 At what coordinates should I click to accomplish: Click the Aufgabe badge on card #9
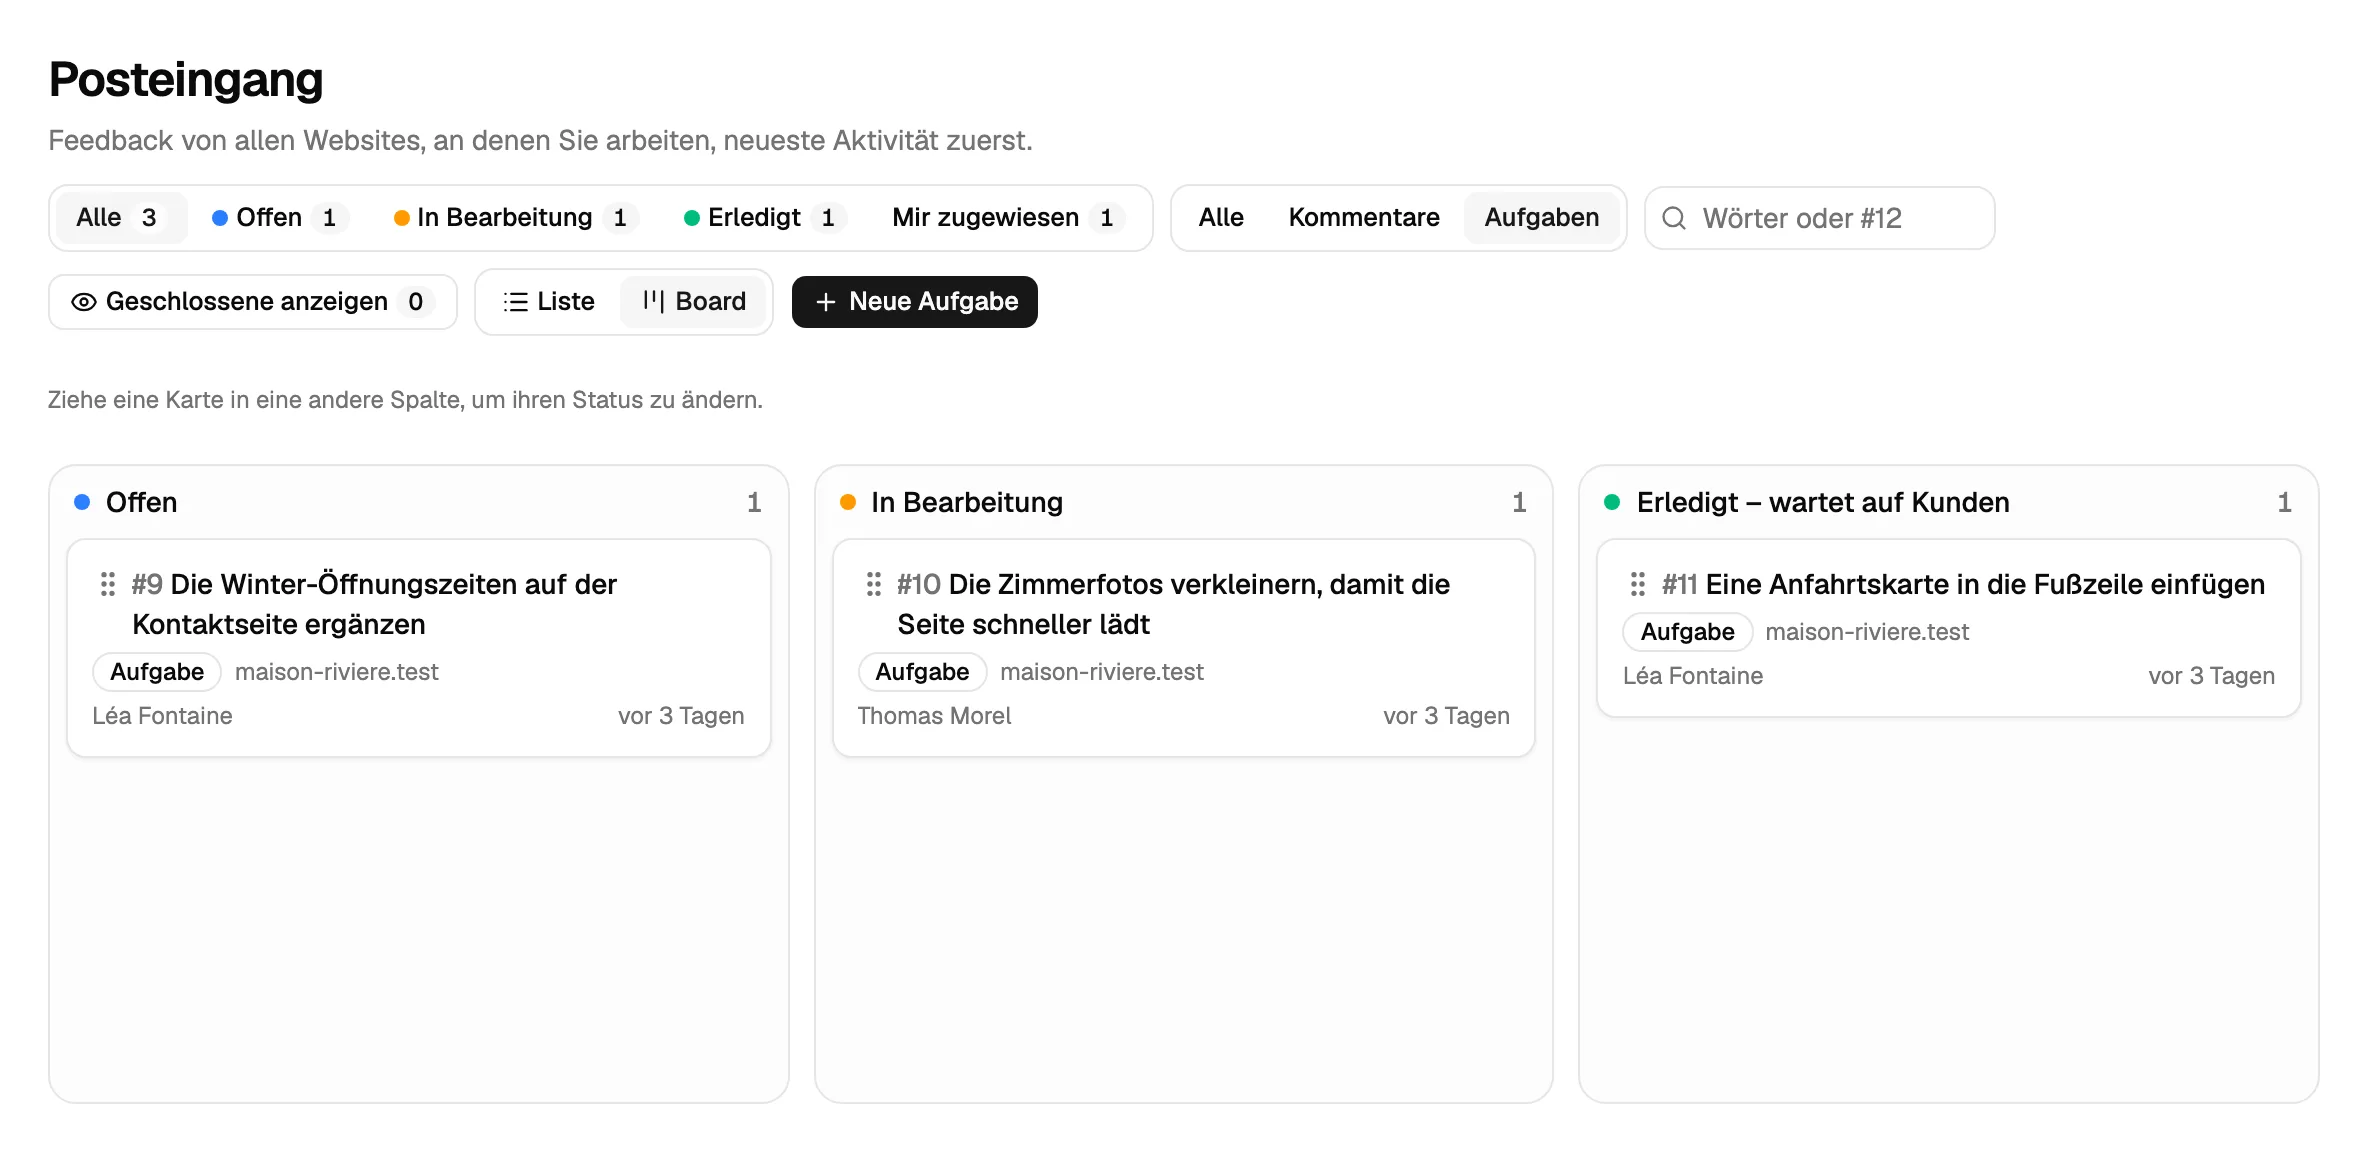click(x=157, y=672)
